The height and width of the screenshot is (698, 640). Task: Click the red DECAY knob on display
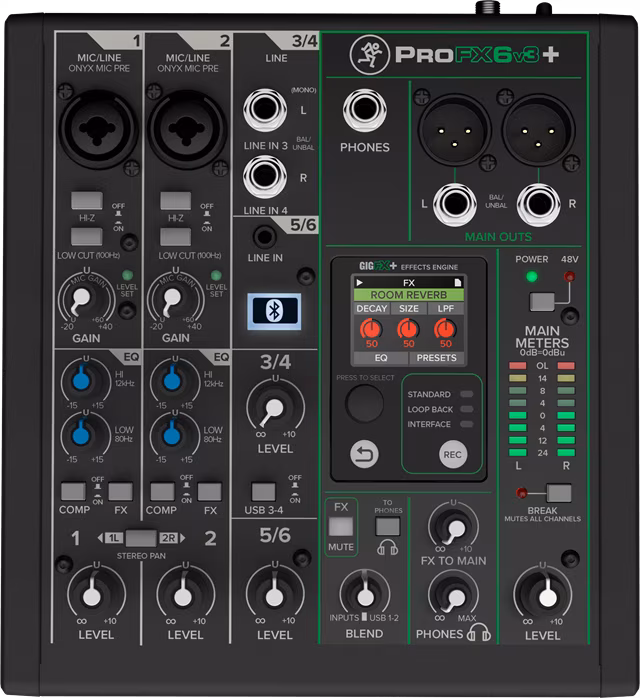tap(371, 329)
